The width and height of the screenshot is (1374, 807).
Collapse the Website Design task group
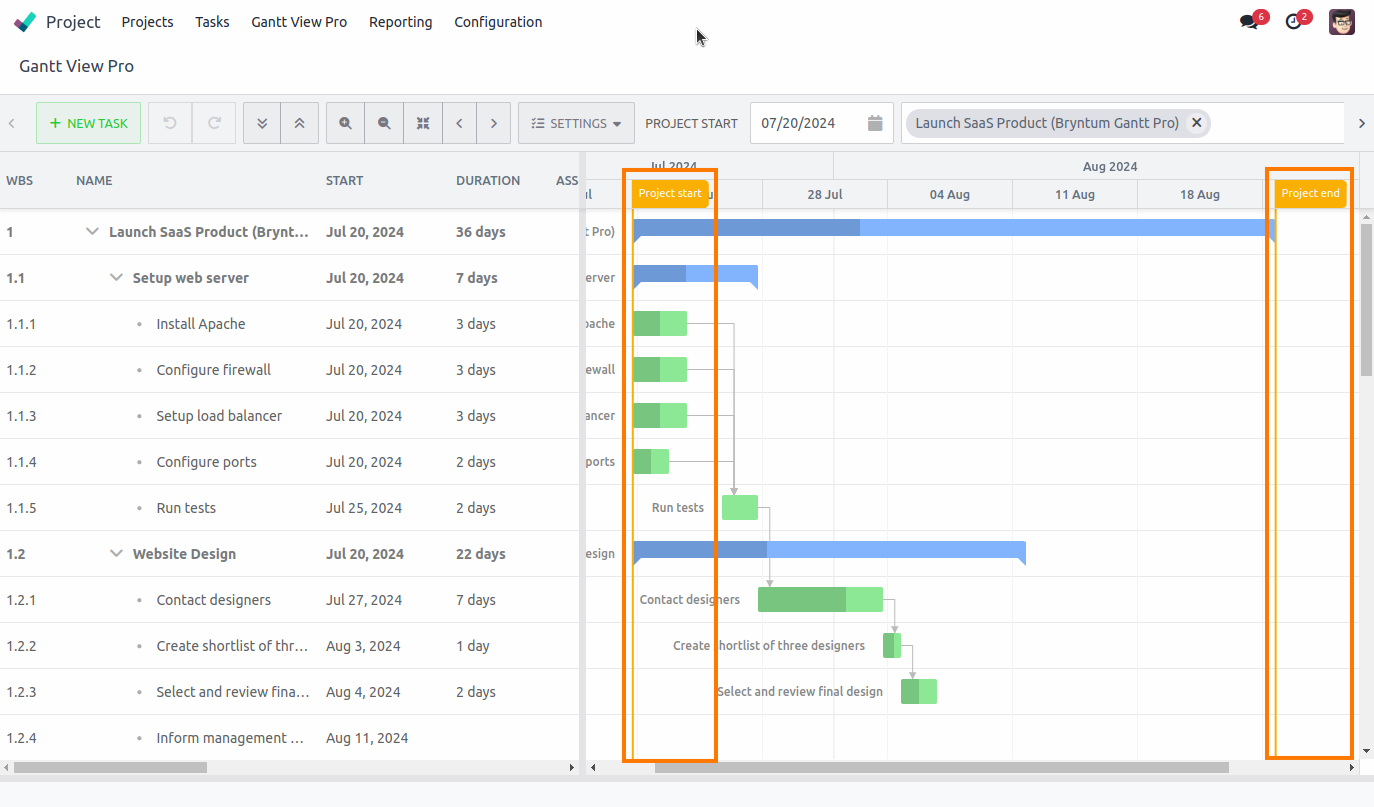(x=116, y=553)
